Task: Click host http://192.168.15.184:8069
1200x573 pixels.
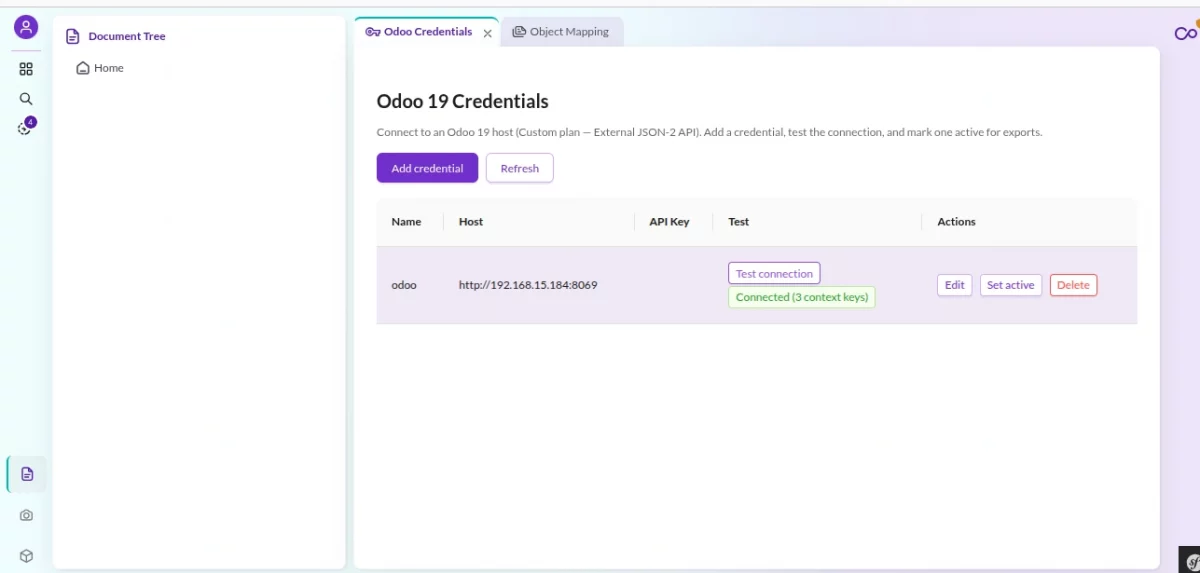Action: [x=528, y=285]
